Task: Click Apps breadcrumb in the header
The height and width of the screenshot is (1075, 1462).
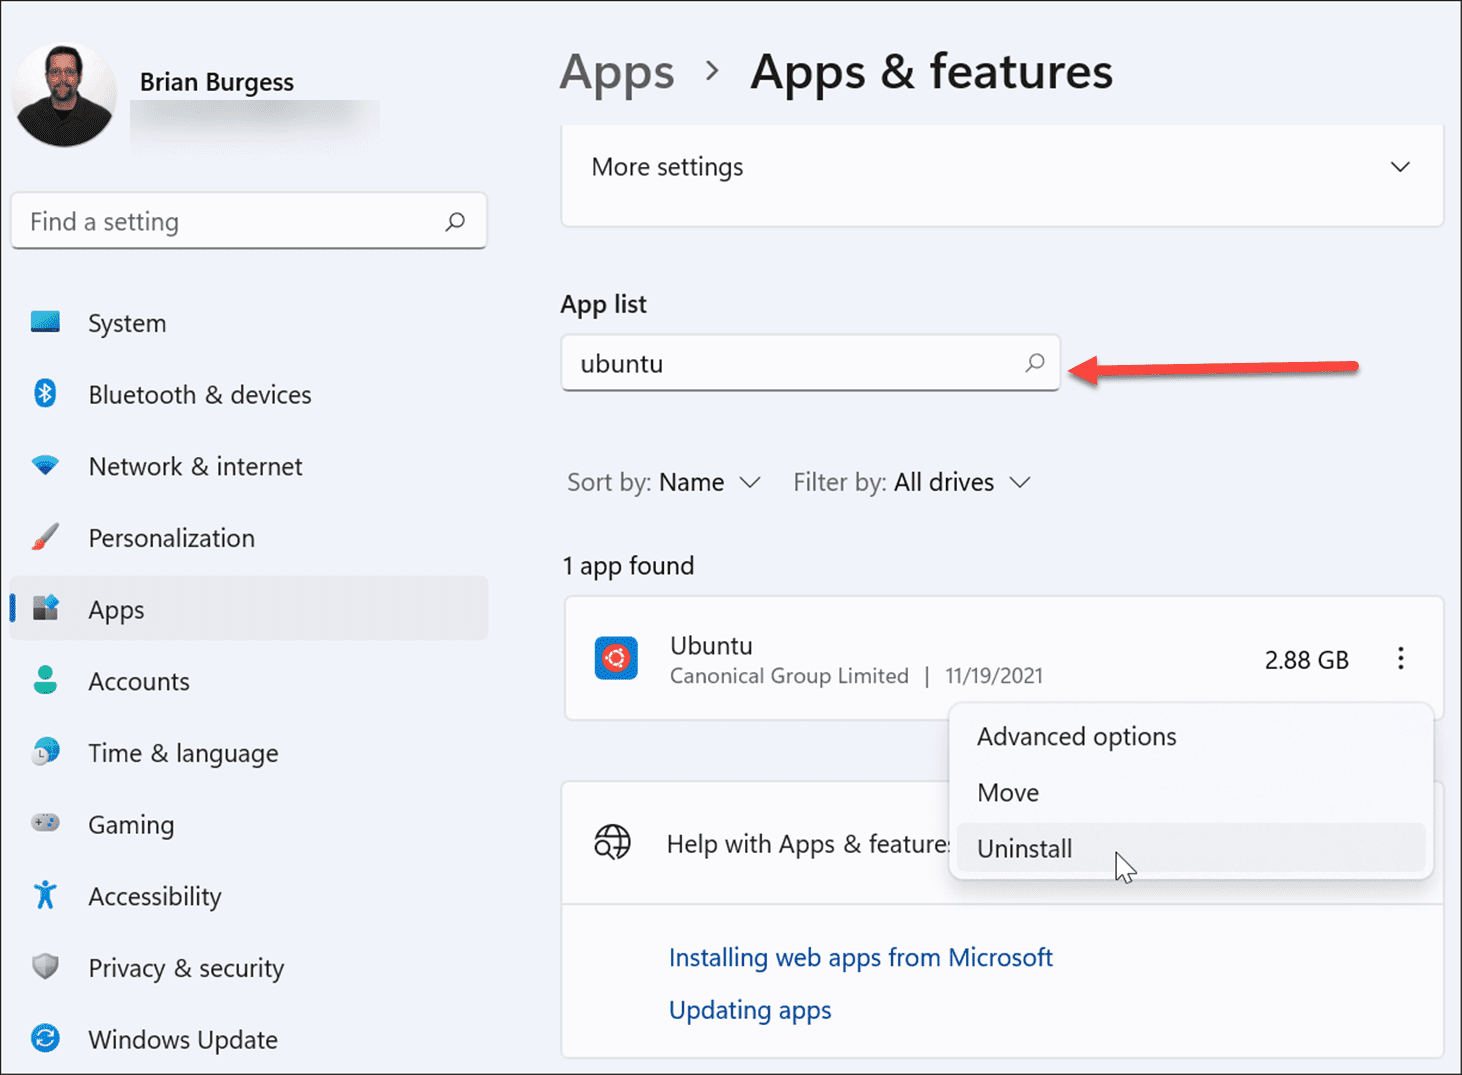Action: [617, 72]
